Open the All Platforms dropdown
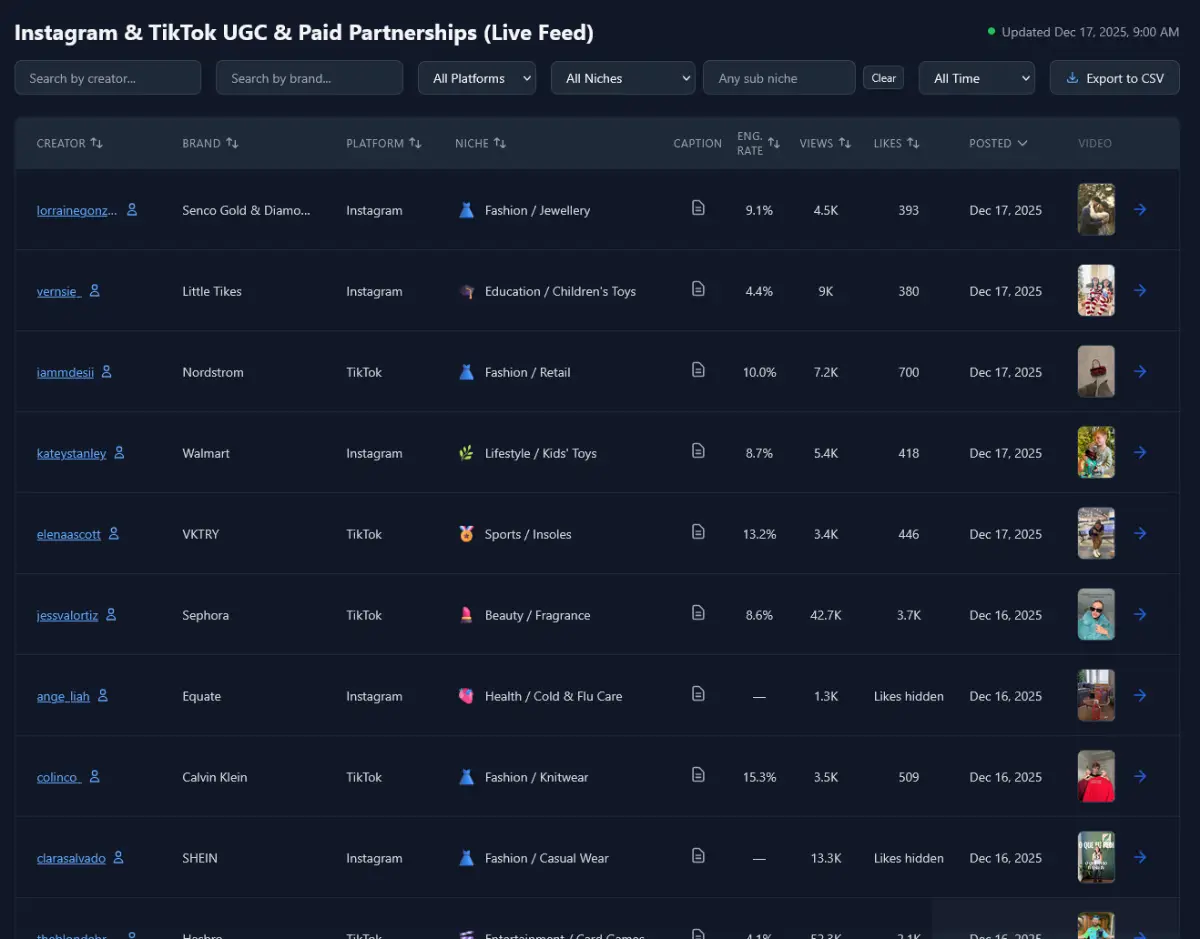 [x=476, y=78]
